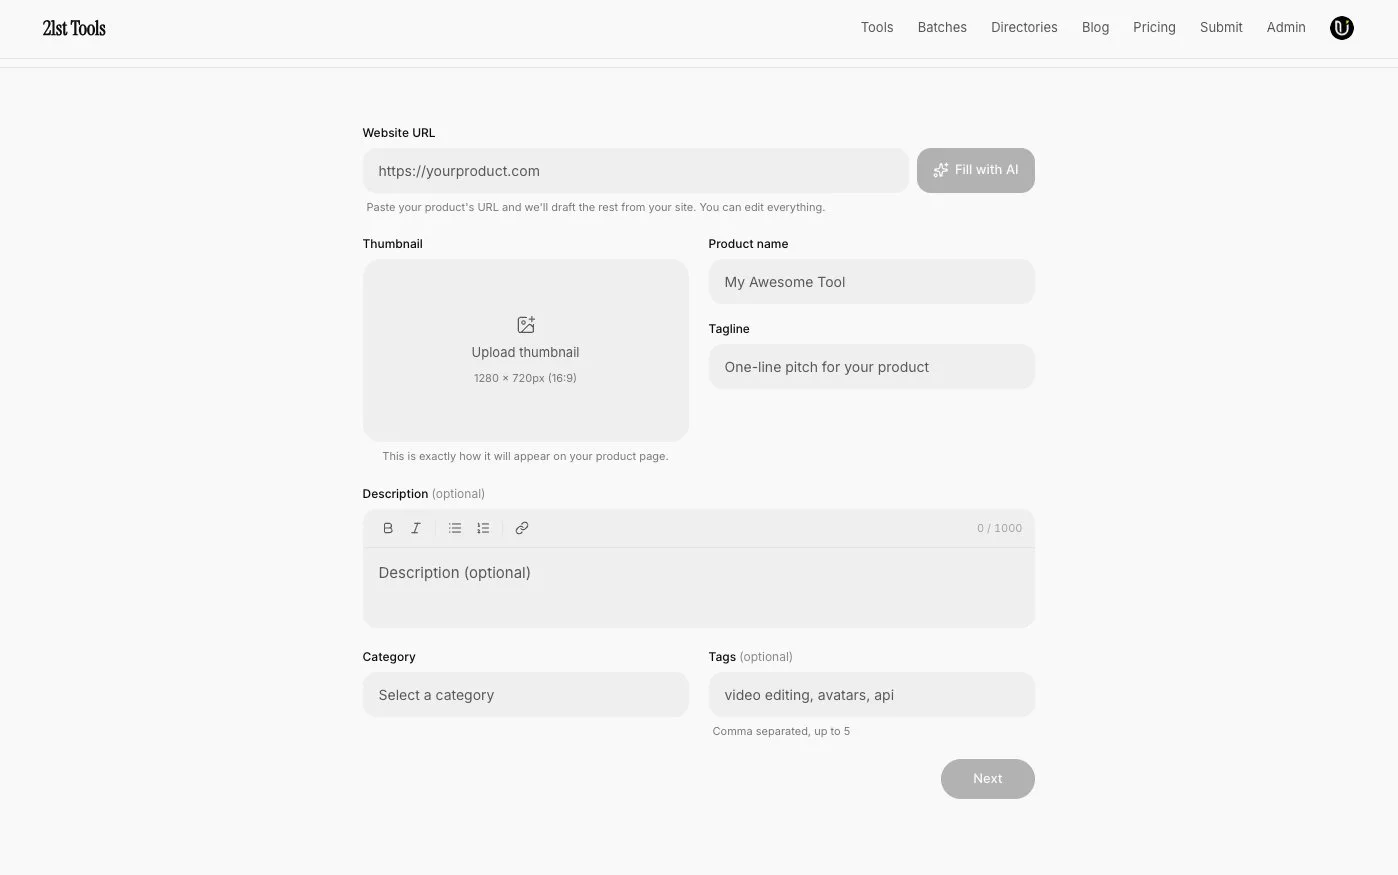Open the Pricing page
This screenshot has width=1398, height=875.
[x=1154, y=28]
